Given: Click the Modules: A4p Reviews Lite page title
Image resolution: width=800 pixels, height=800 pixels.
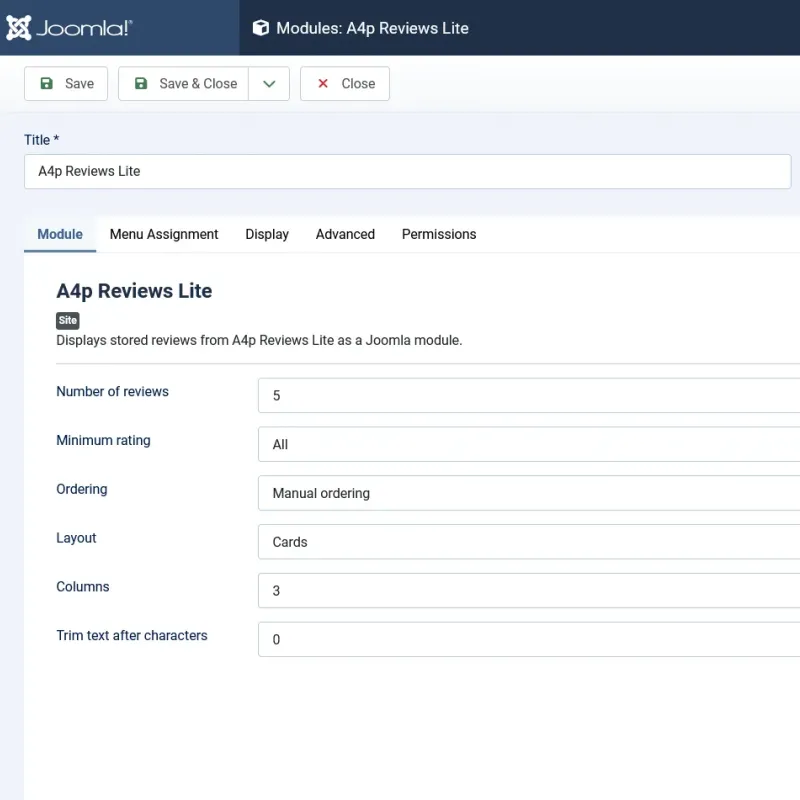Looking at the screenshot, I should pyautogui.click(x=372, y=28).
